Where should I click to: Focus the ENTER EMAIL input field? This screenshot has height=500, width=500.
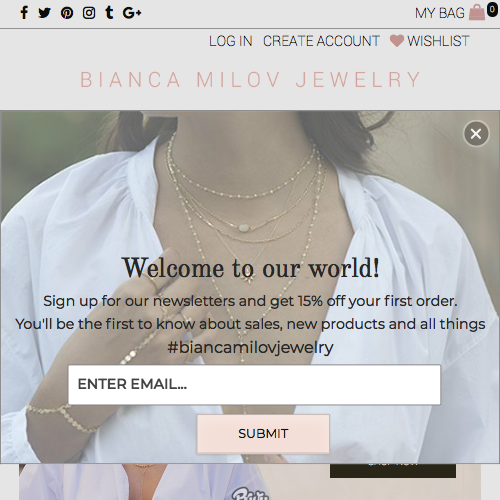click(254, 384)
